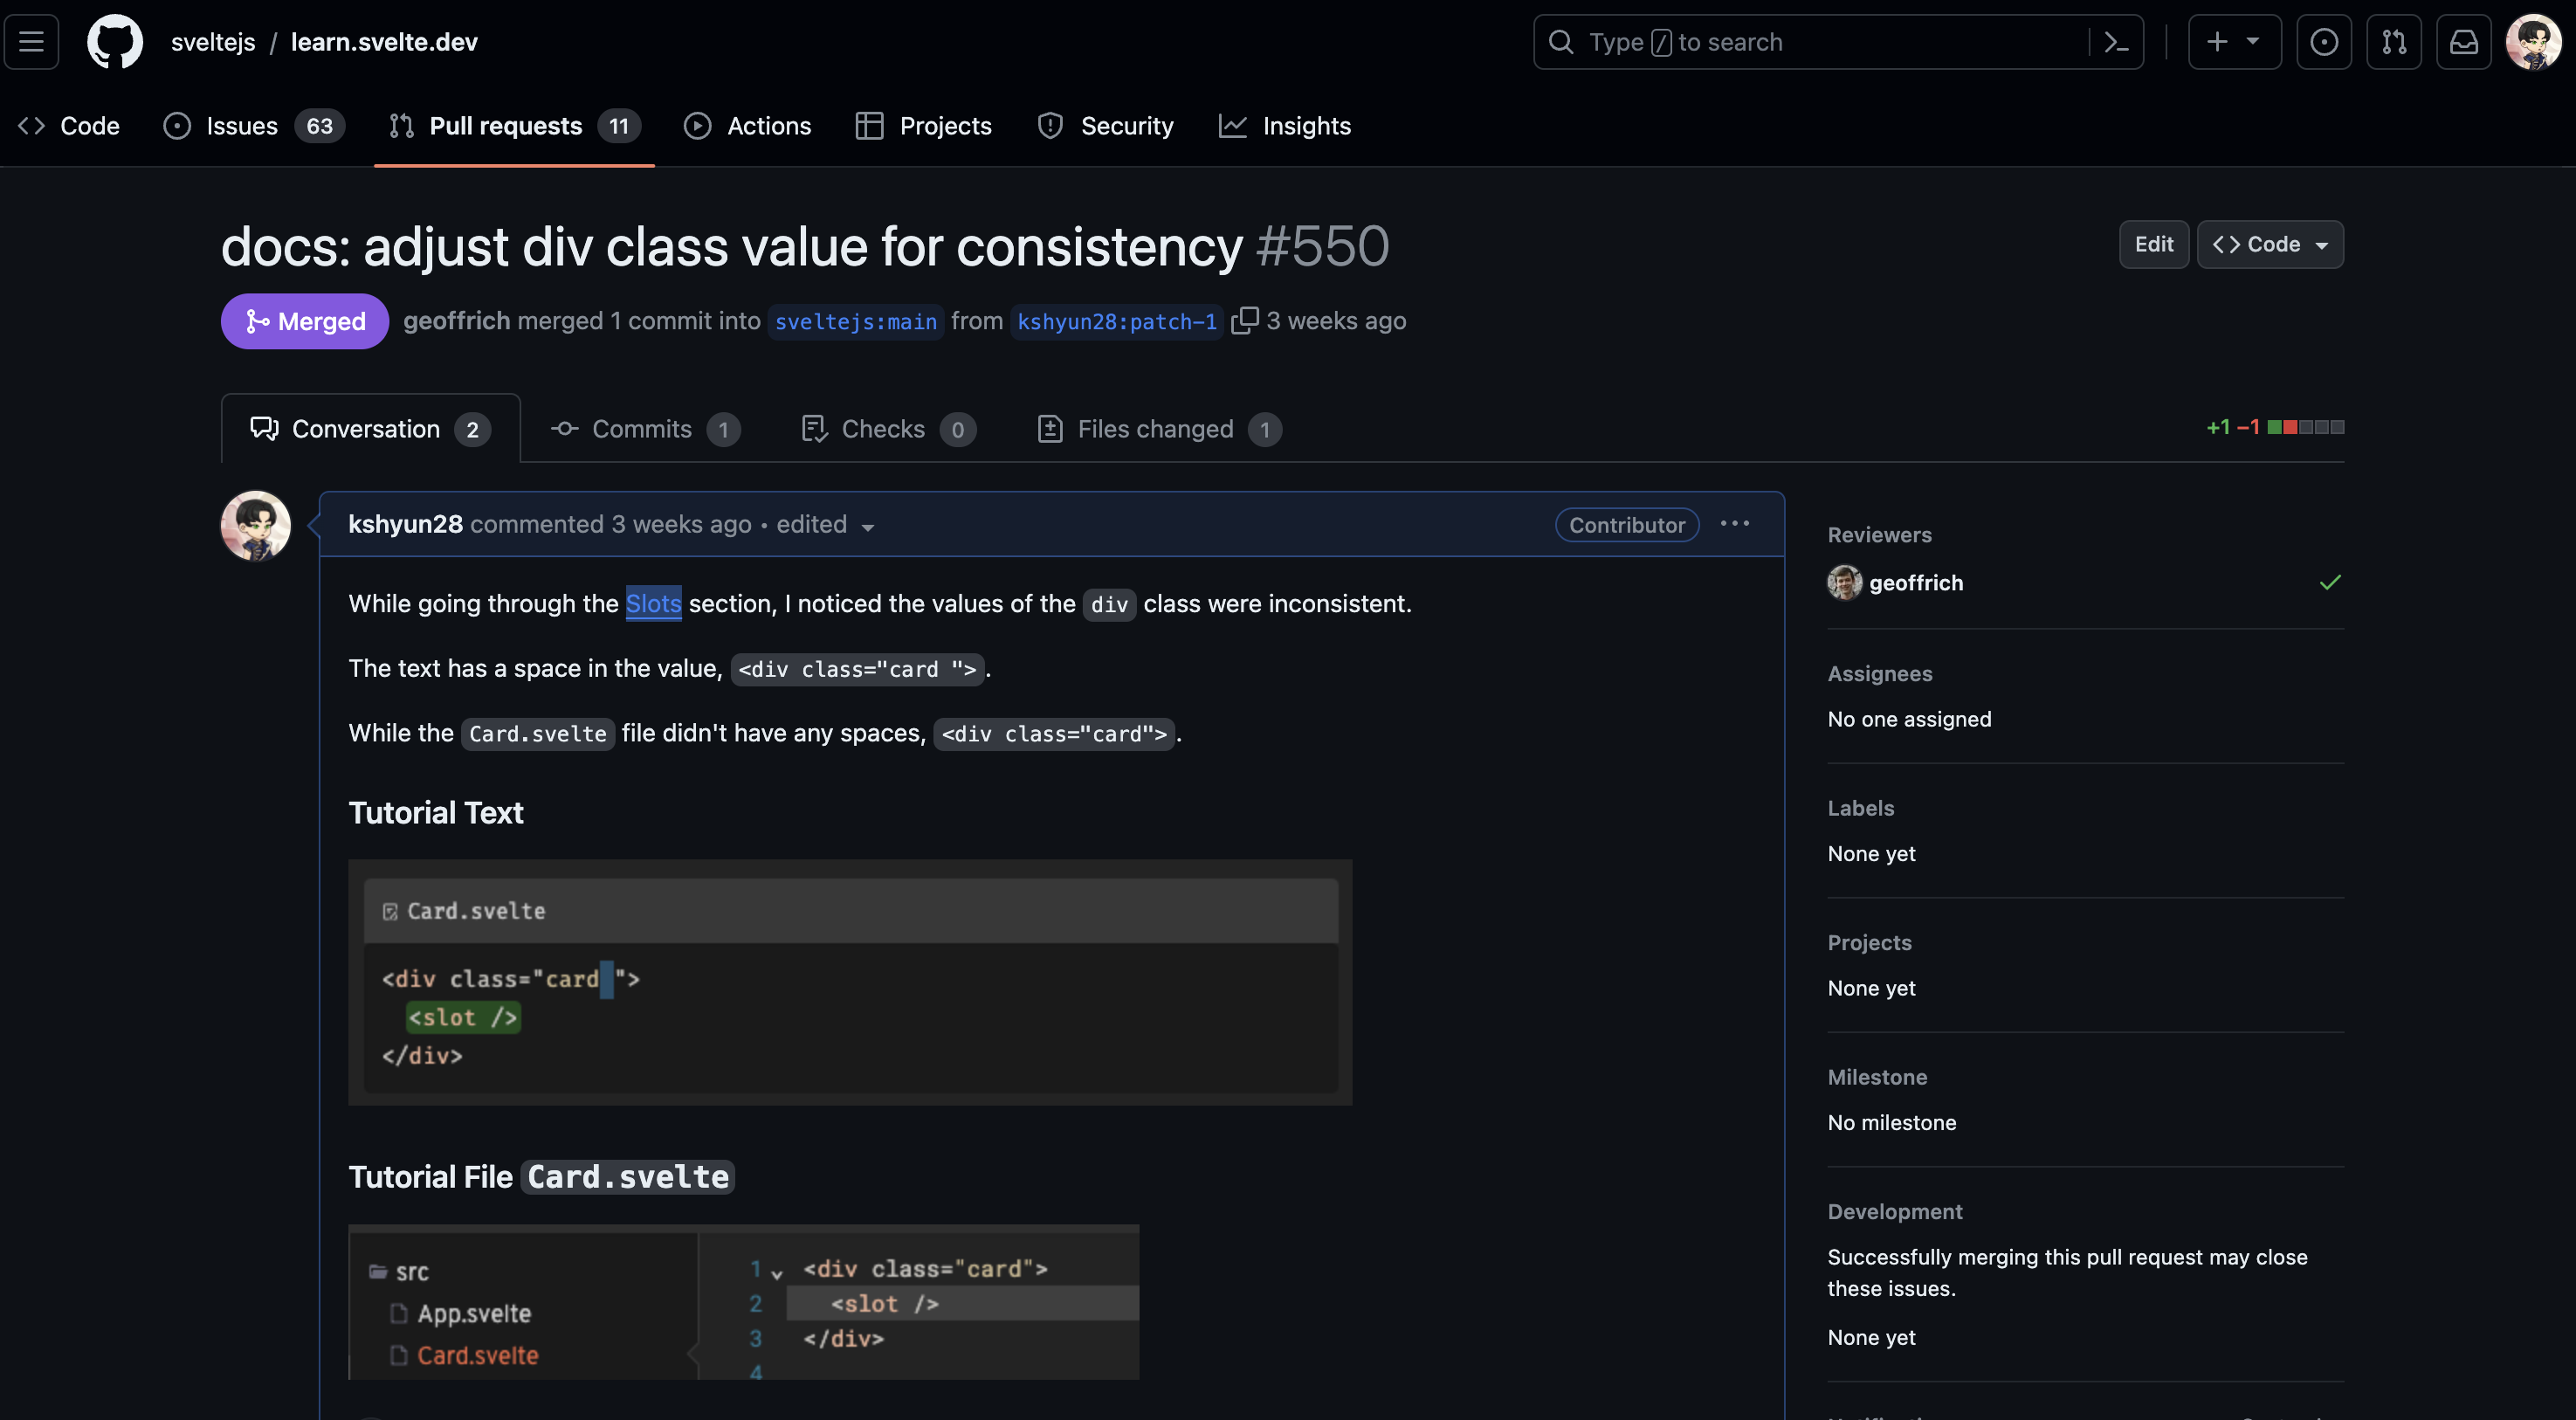Viewport: 2576px width, 1420px height.
Task: Open the command palette terminal icon
Action: tap(2116, 41)
